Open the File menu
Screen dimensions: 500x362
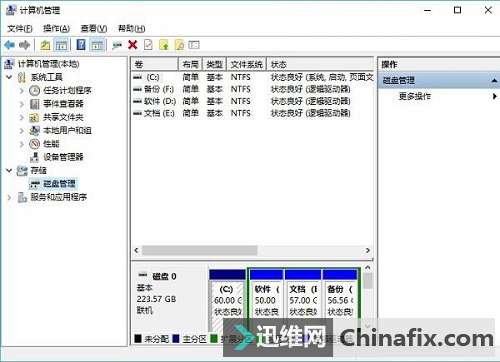coord(20,29)
